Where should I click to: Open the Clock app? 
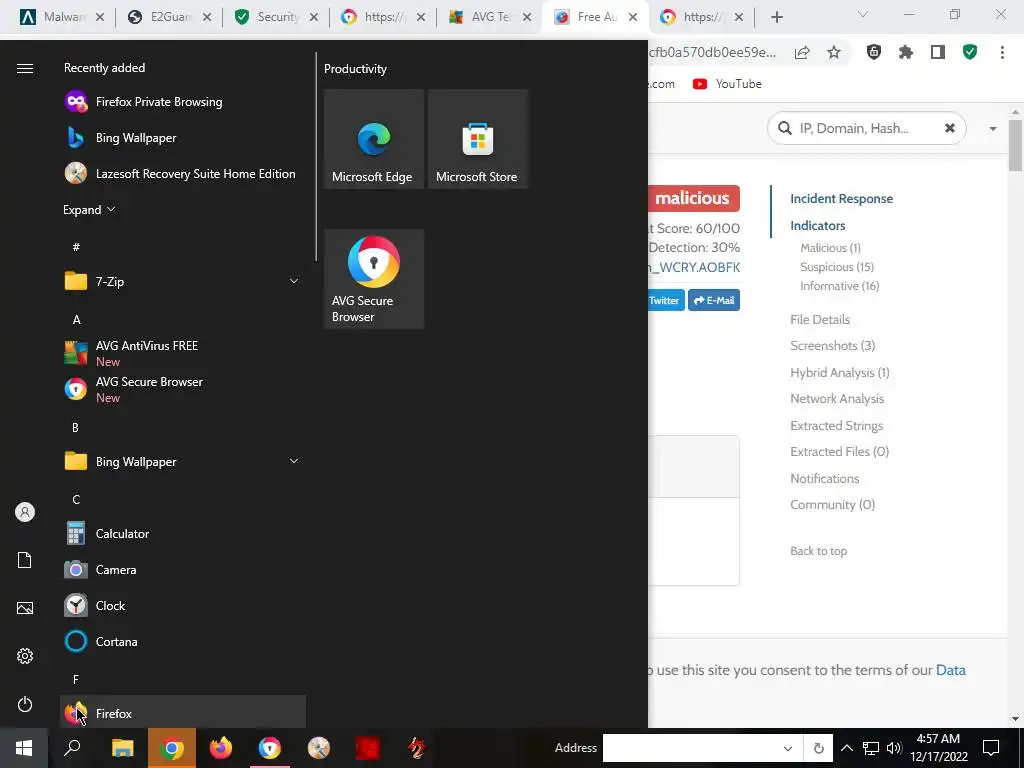pyautogui.click(x=184, y=605)
